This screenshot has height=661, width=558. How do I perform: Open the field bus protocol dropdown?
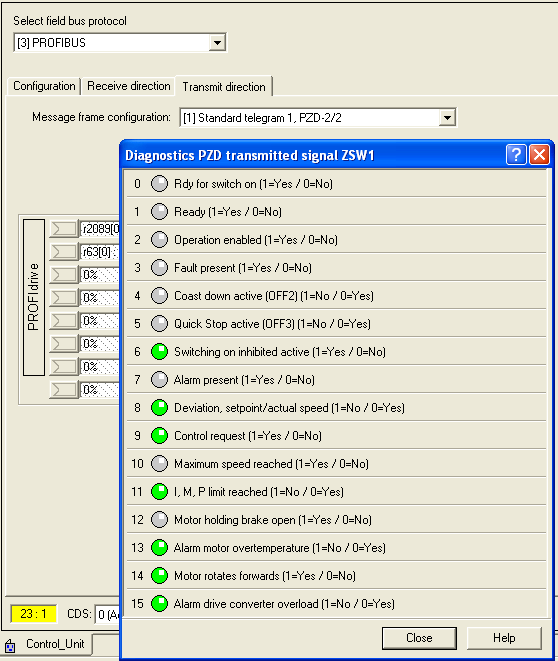click(x=217, y=43)
